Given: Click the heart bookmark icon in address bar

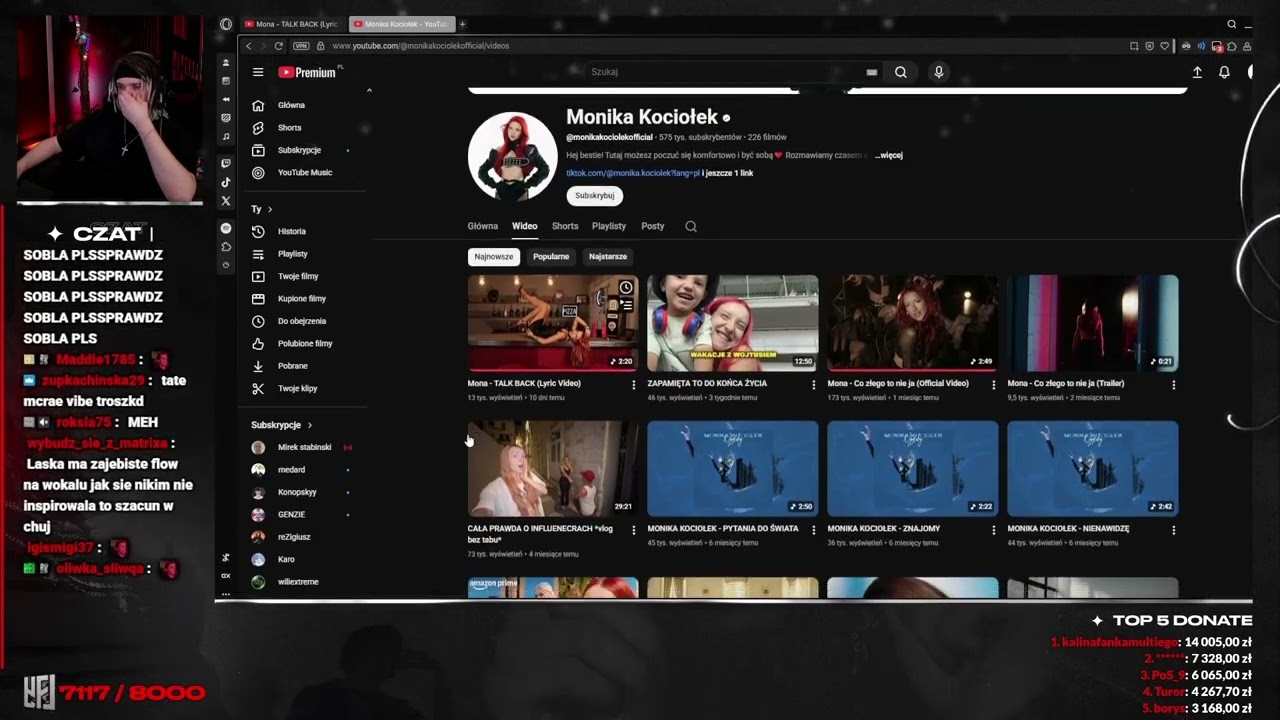Looking at the screenshot, I should pyautogui.click(x=1166, y=46).
